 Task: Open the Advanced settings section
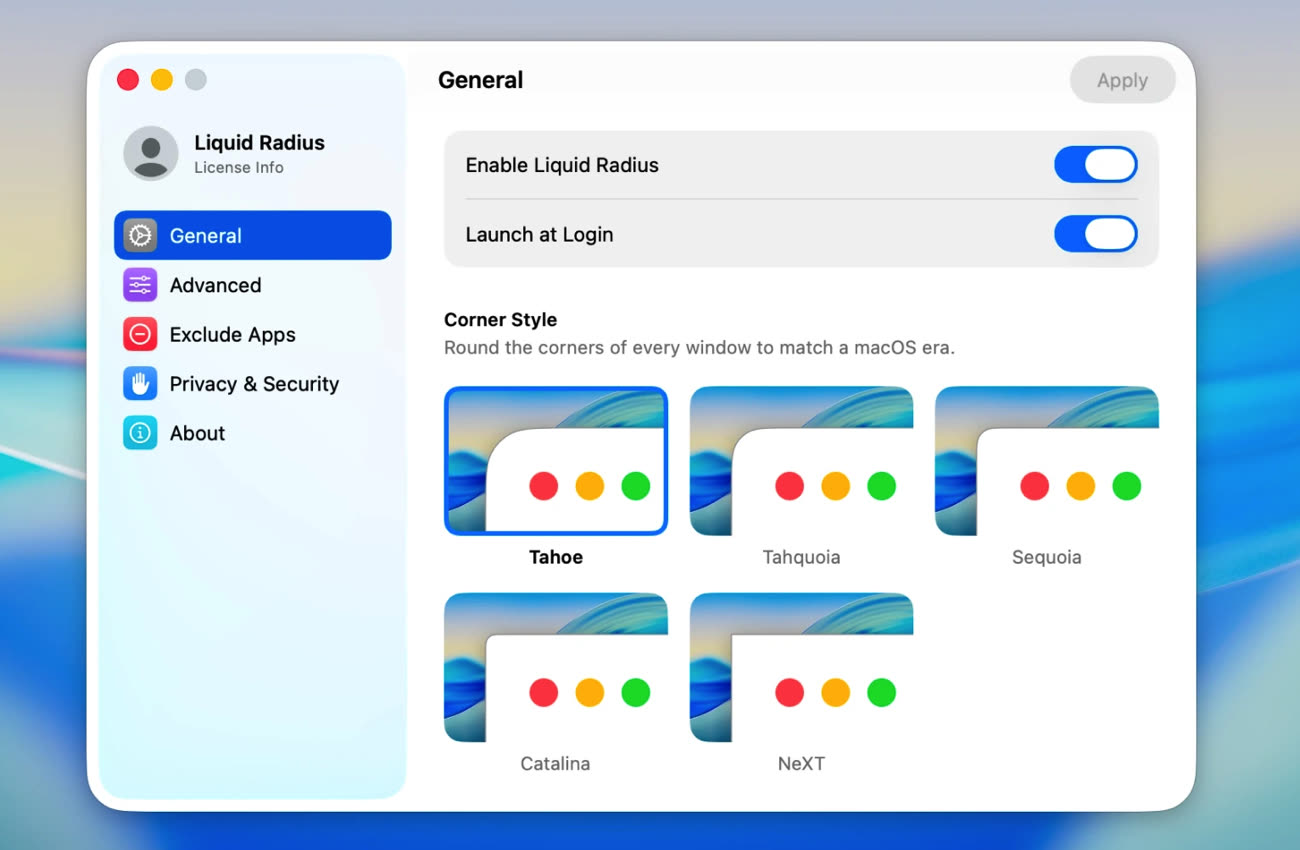(253, 285)
